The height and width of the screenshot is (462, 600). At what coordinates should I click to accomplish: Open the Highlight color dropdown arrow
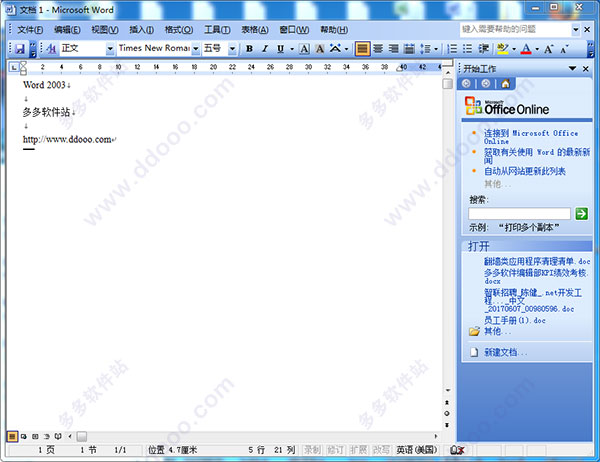[514, 49]
